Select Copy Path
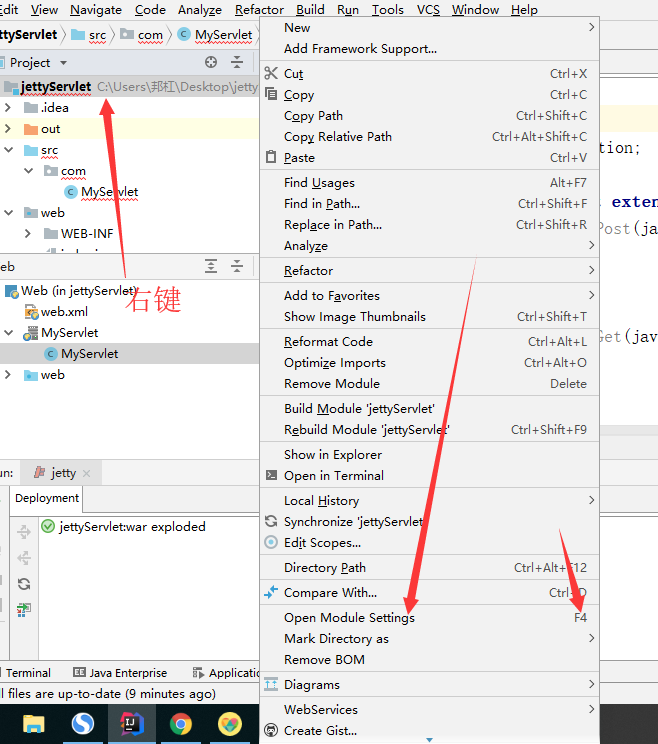 click(429, 115)
